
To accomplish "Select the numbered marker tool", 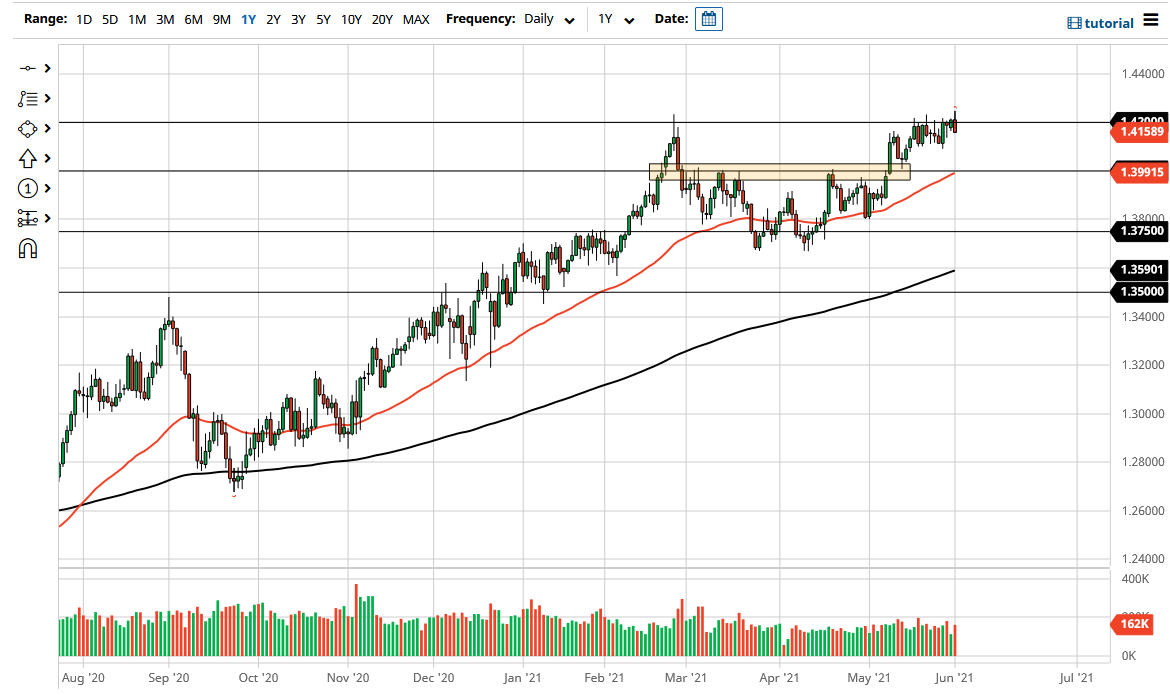I will (x=28, y=188).
